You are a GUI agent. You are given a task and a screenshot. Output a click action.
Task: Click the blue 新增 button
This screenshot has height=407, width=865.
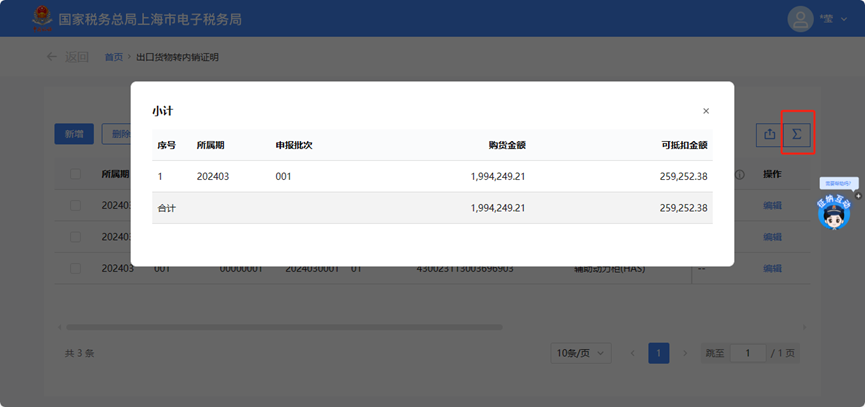click(x=74, y=134)
